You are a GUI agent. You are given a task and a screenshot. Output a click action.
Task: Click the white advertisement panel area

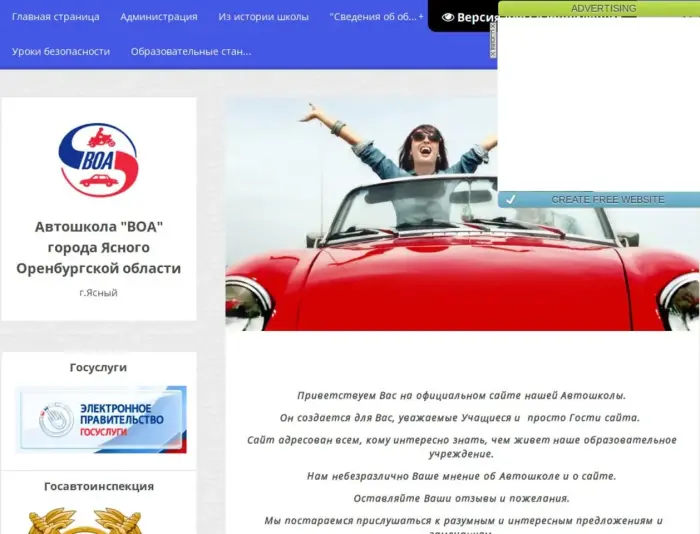point(598,100)
